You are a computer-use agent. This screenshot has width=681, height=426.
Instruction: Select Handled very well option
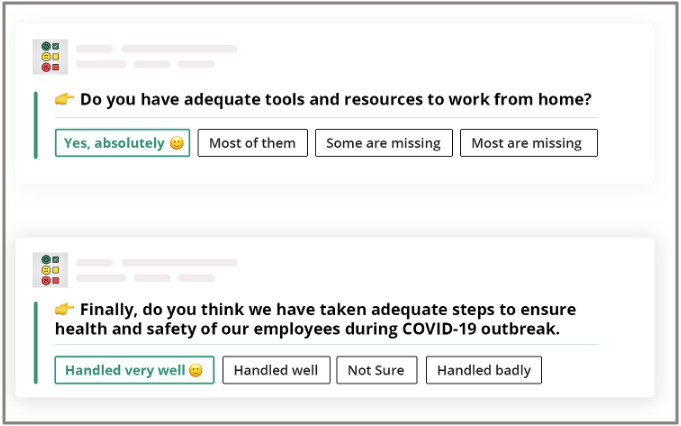point(134,370)
